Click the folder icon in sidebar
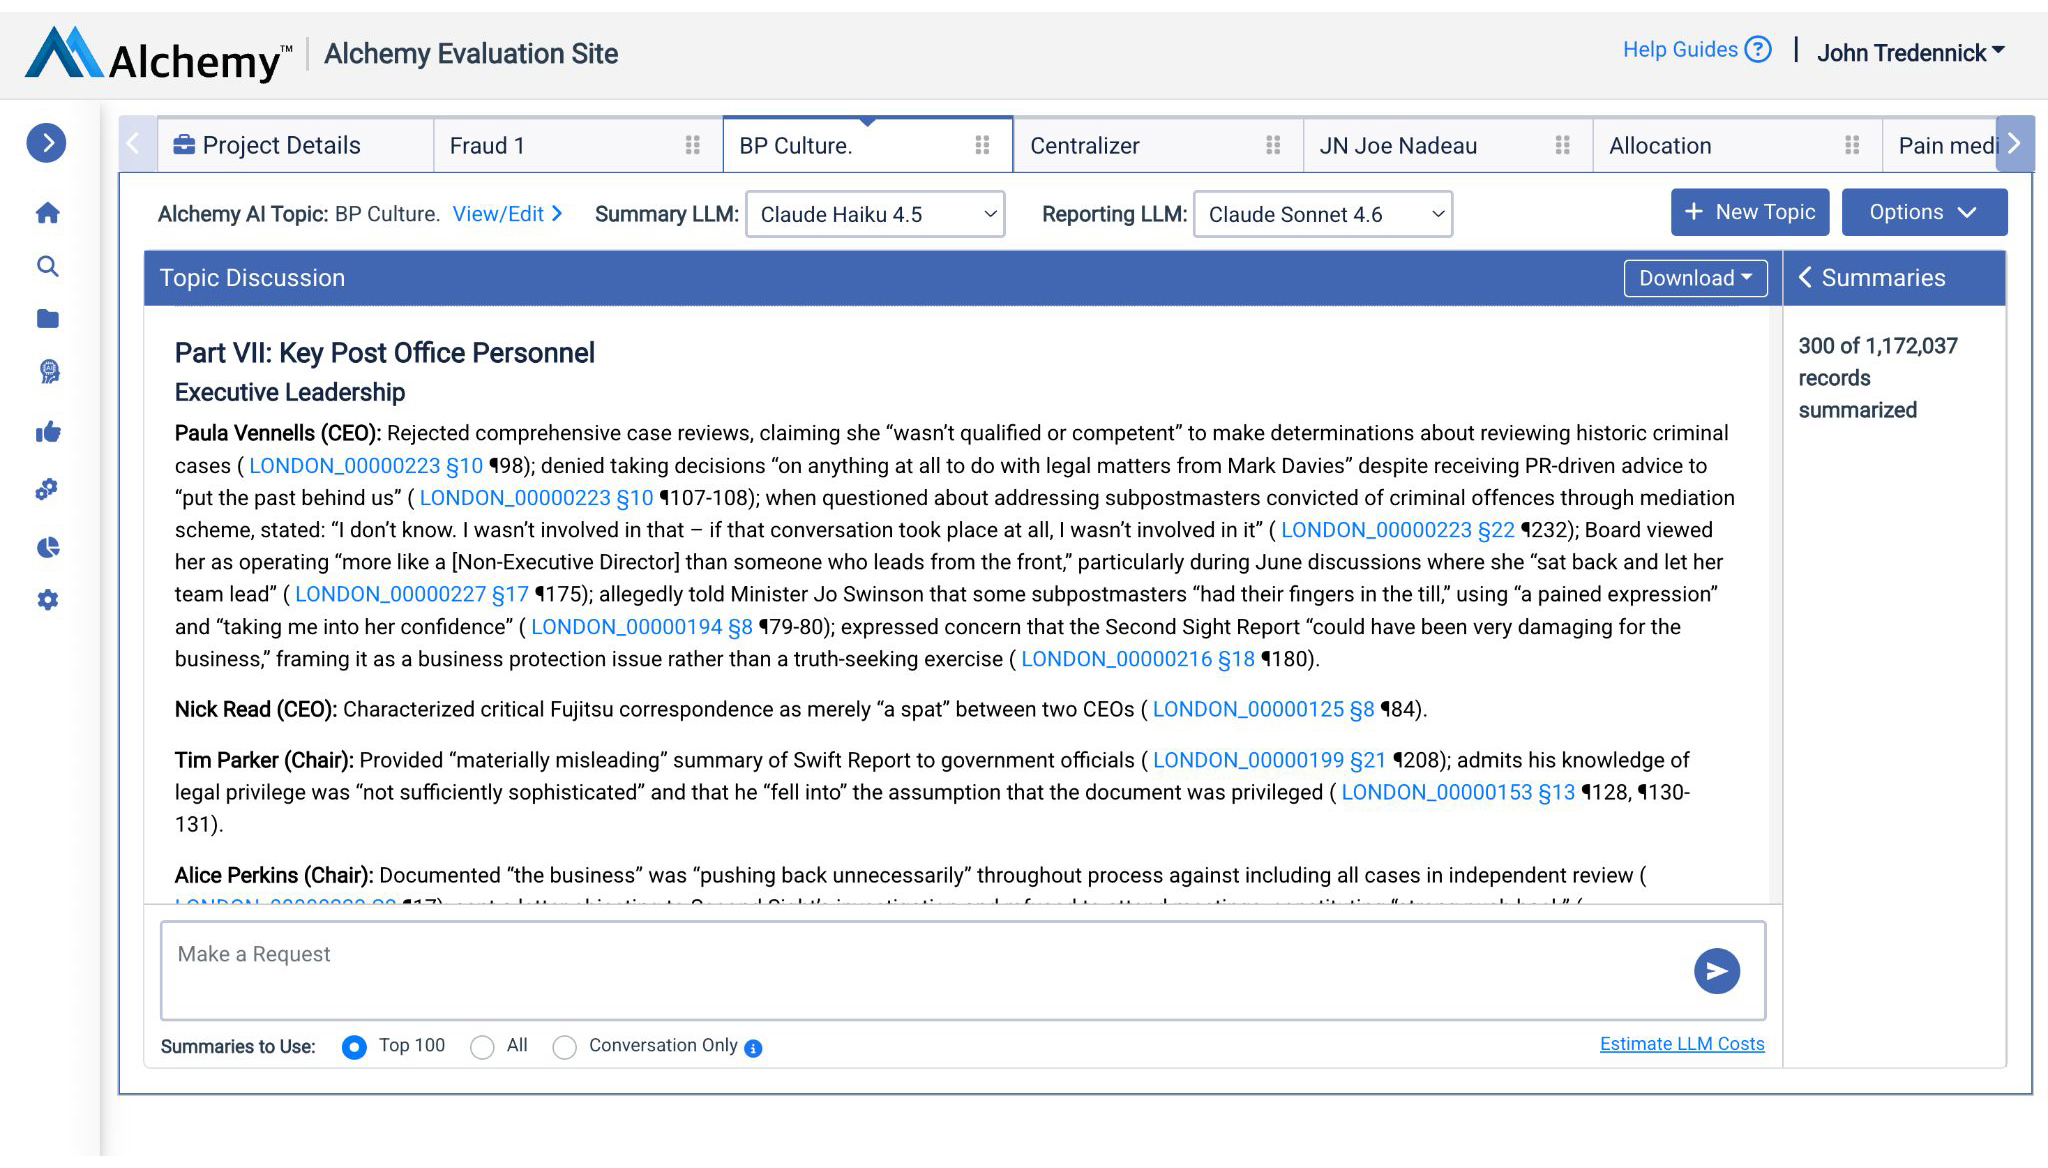The width and height of the screenshot is (2048, 1168). click(x=47, y=319)
